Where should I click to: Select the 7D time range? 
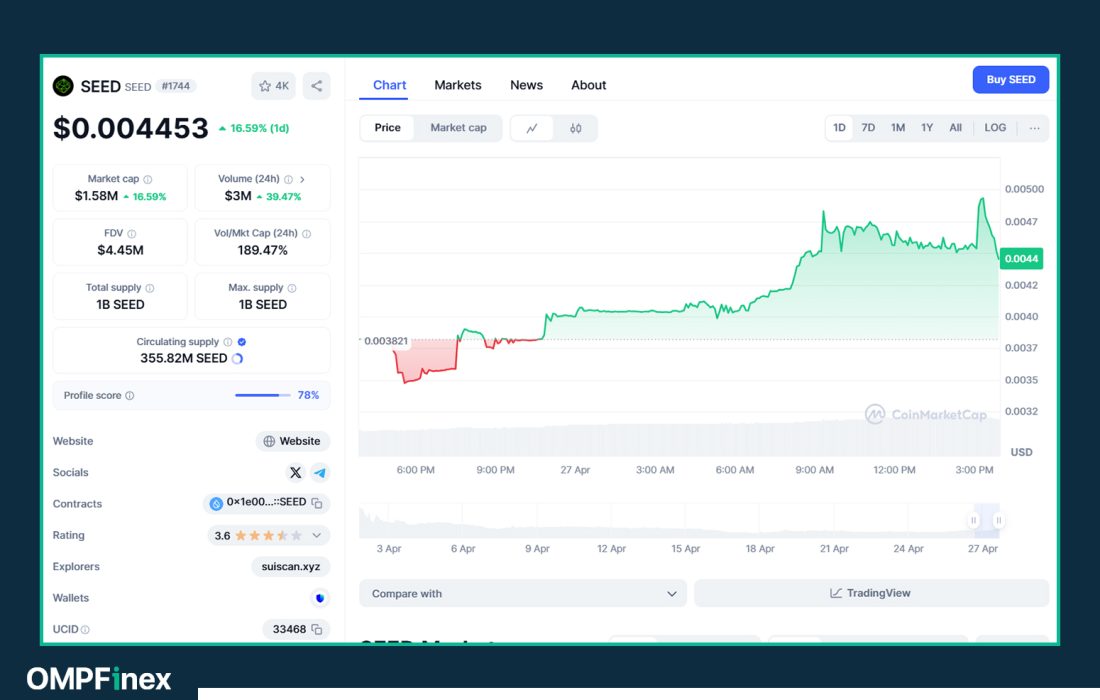coord(868,128)
